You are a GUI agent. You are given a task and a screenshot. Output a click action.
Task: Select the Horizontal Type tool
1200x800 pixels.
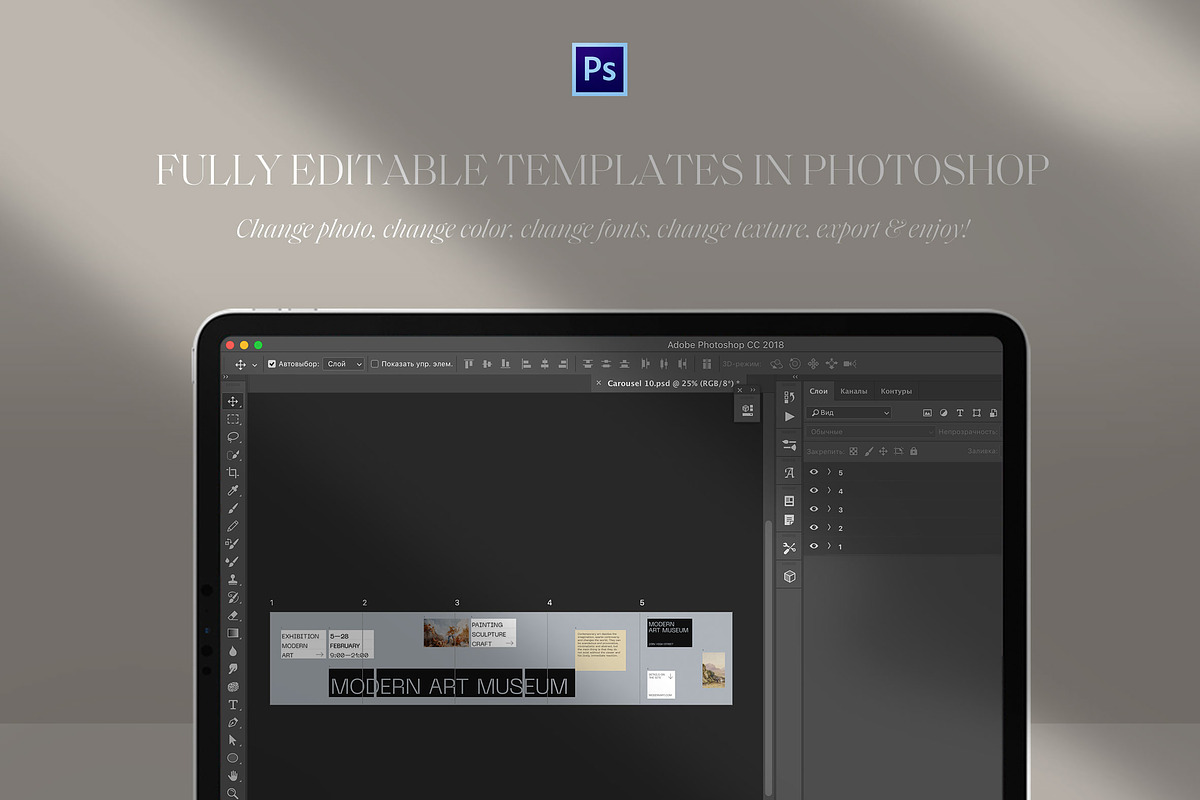[233, 705]
